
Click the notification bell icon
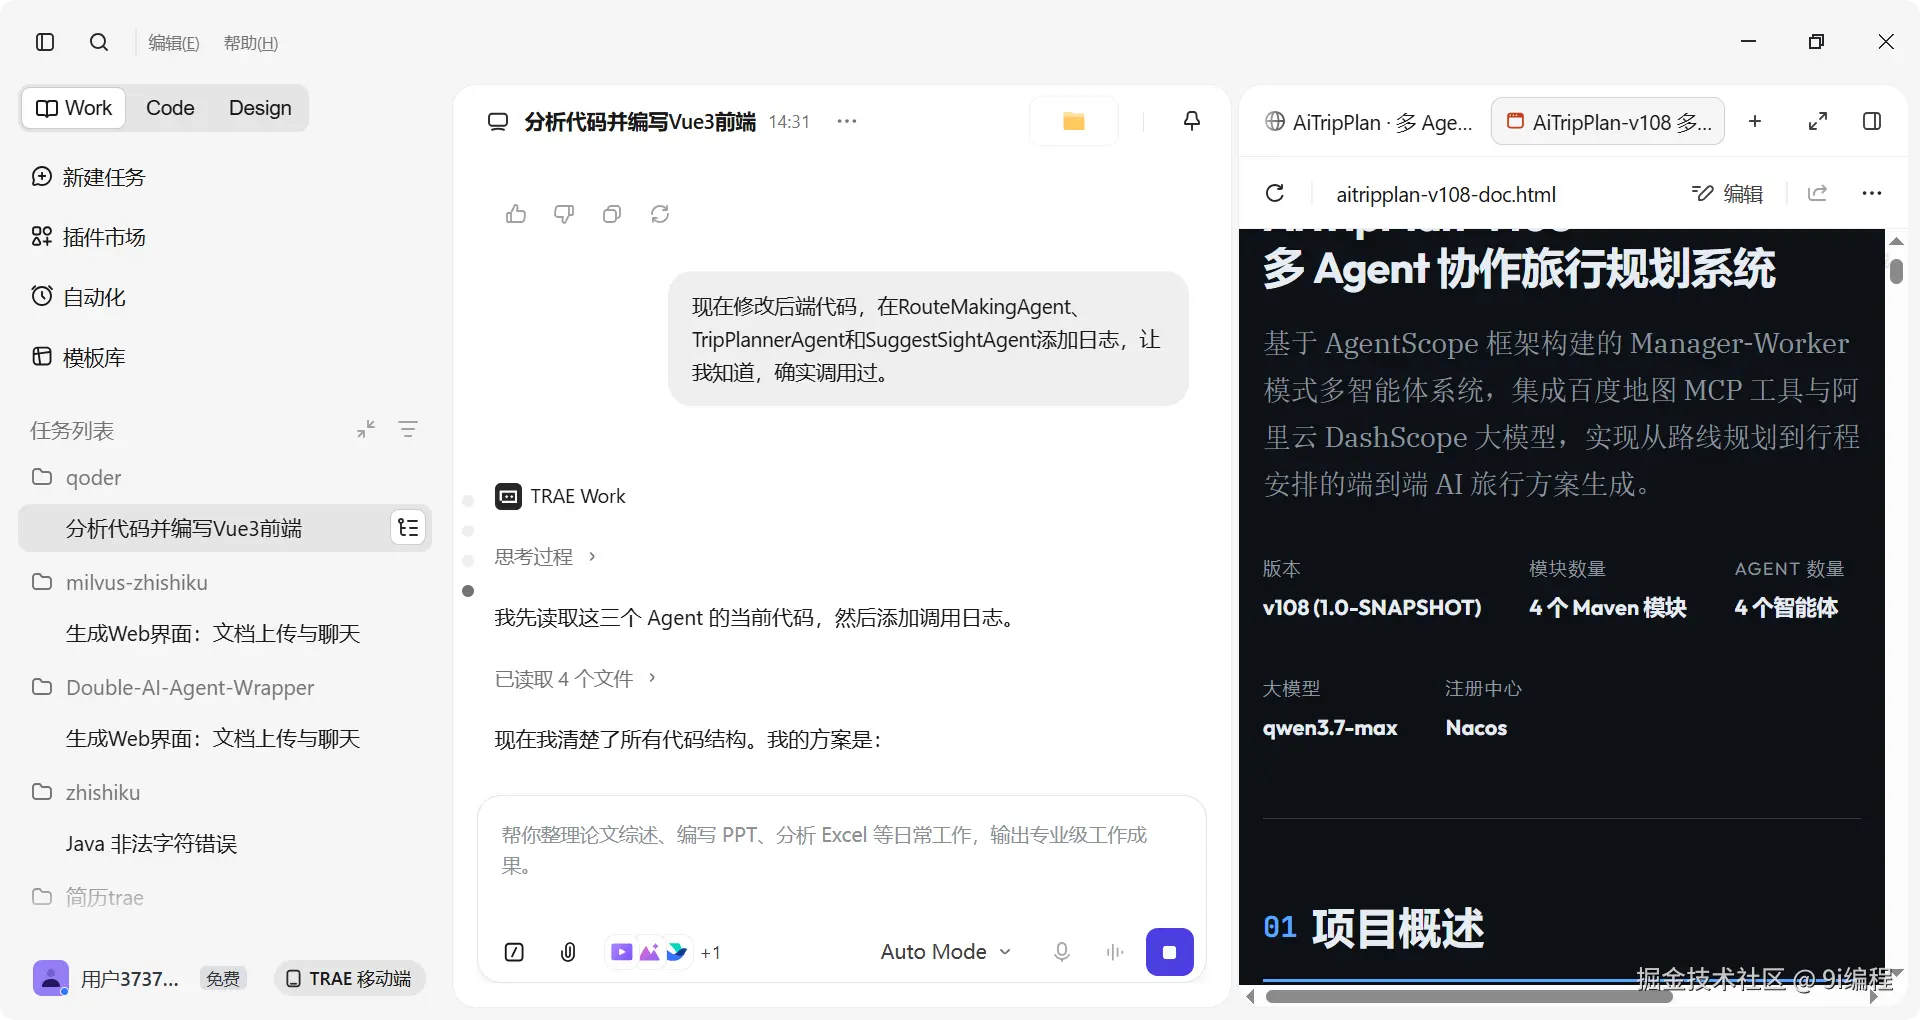[1192, 121]
